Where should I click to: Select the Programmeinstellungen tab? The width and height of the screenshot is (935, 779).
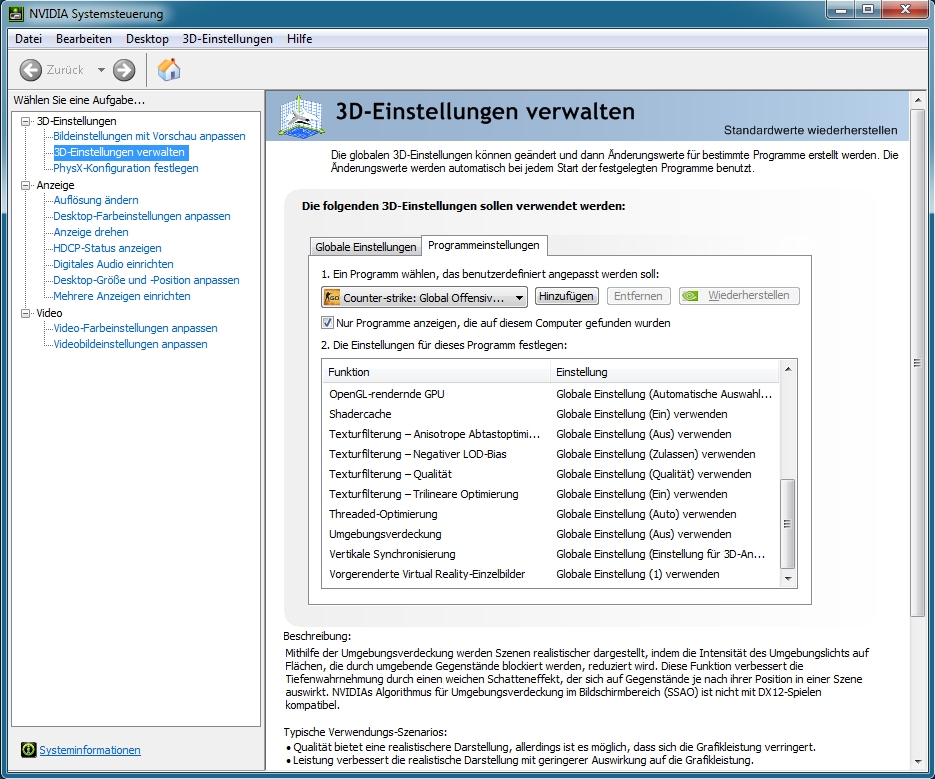tap(484, 245)
